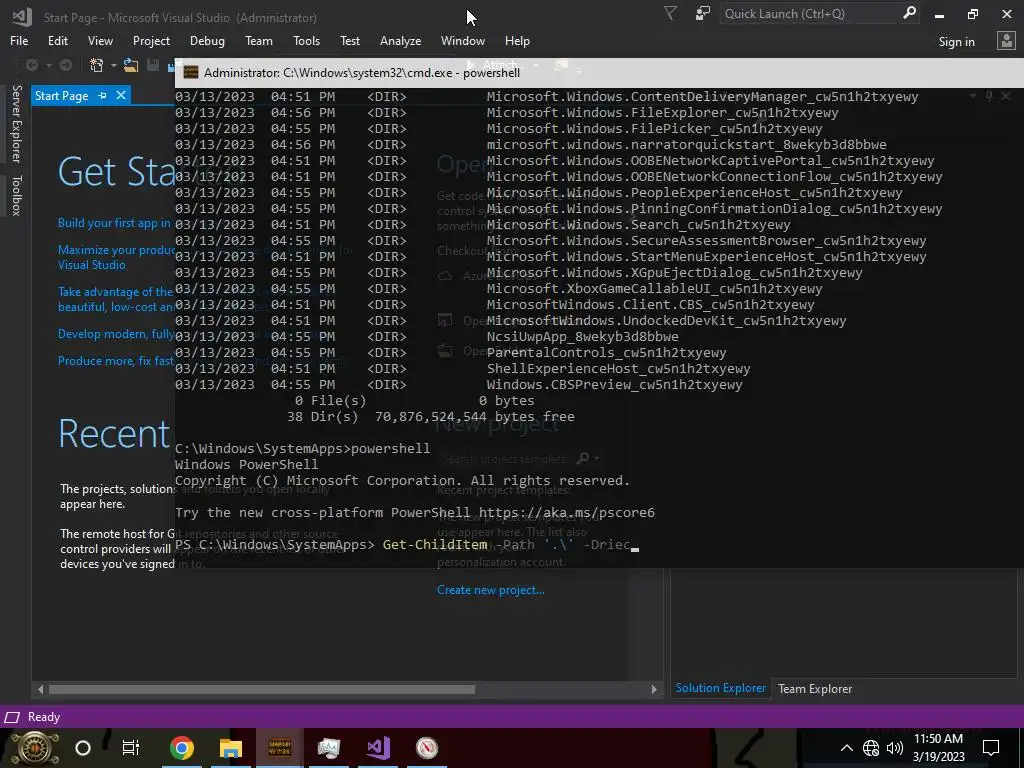Expand the Server Explorer side tab

(x=16, y=123)
